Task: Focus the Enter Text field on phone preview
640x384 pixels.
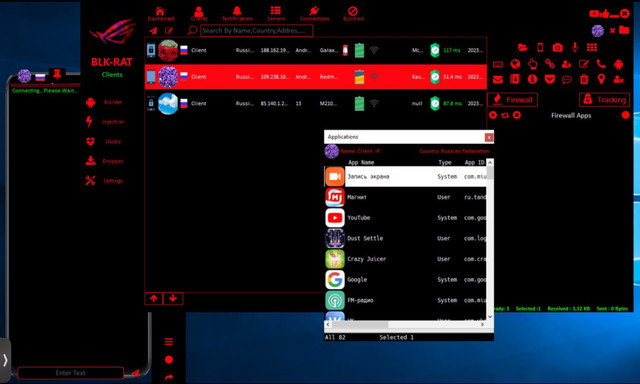Action: [x=71, y=373]
